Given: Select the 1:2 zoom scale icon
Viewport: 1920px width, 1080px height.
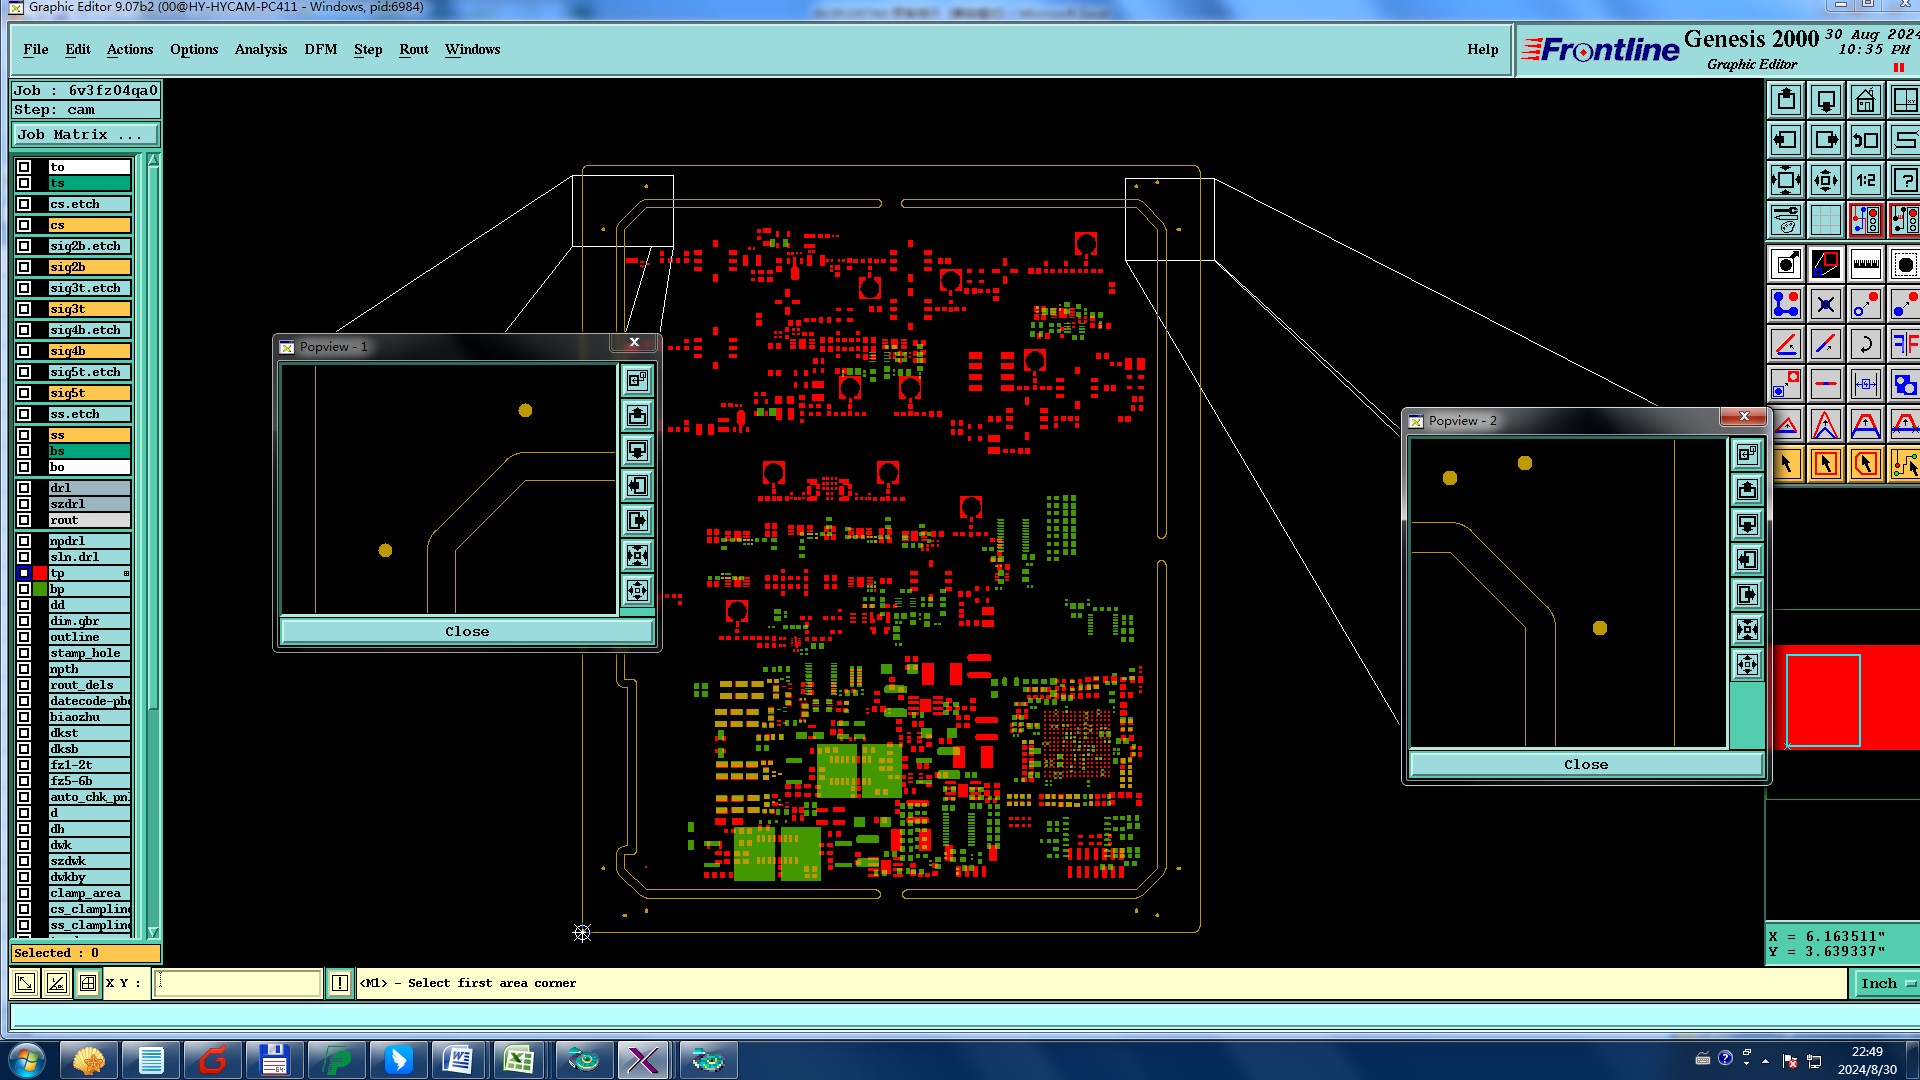Looking at the screenshot, I should (x=1865, y=180).
